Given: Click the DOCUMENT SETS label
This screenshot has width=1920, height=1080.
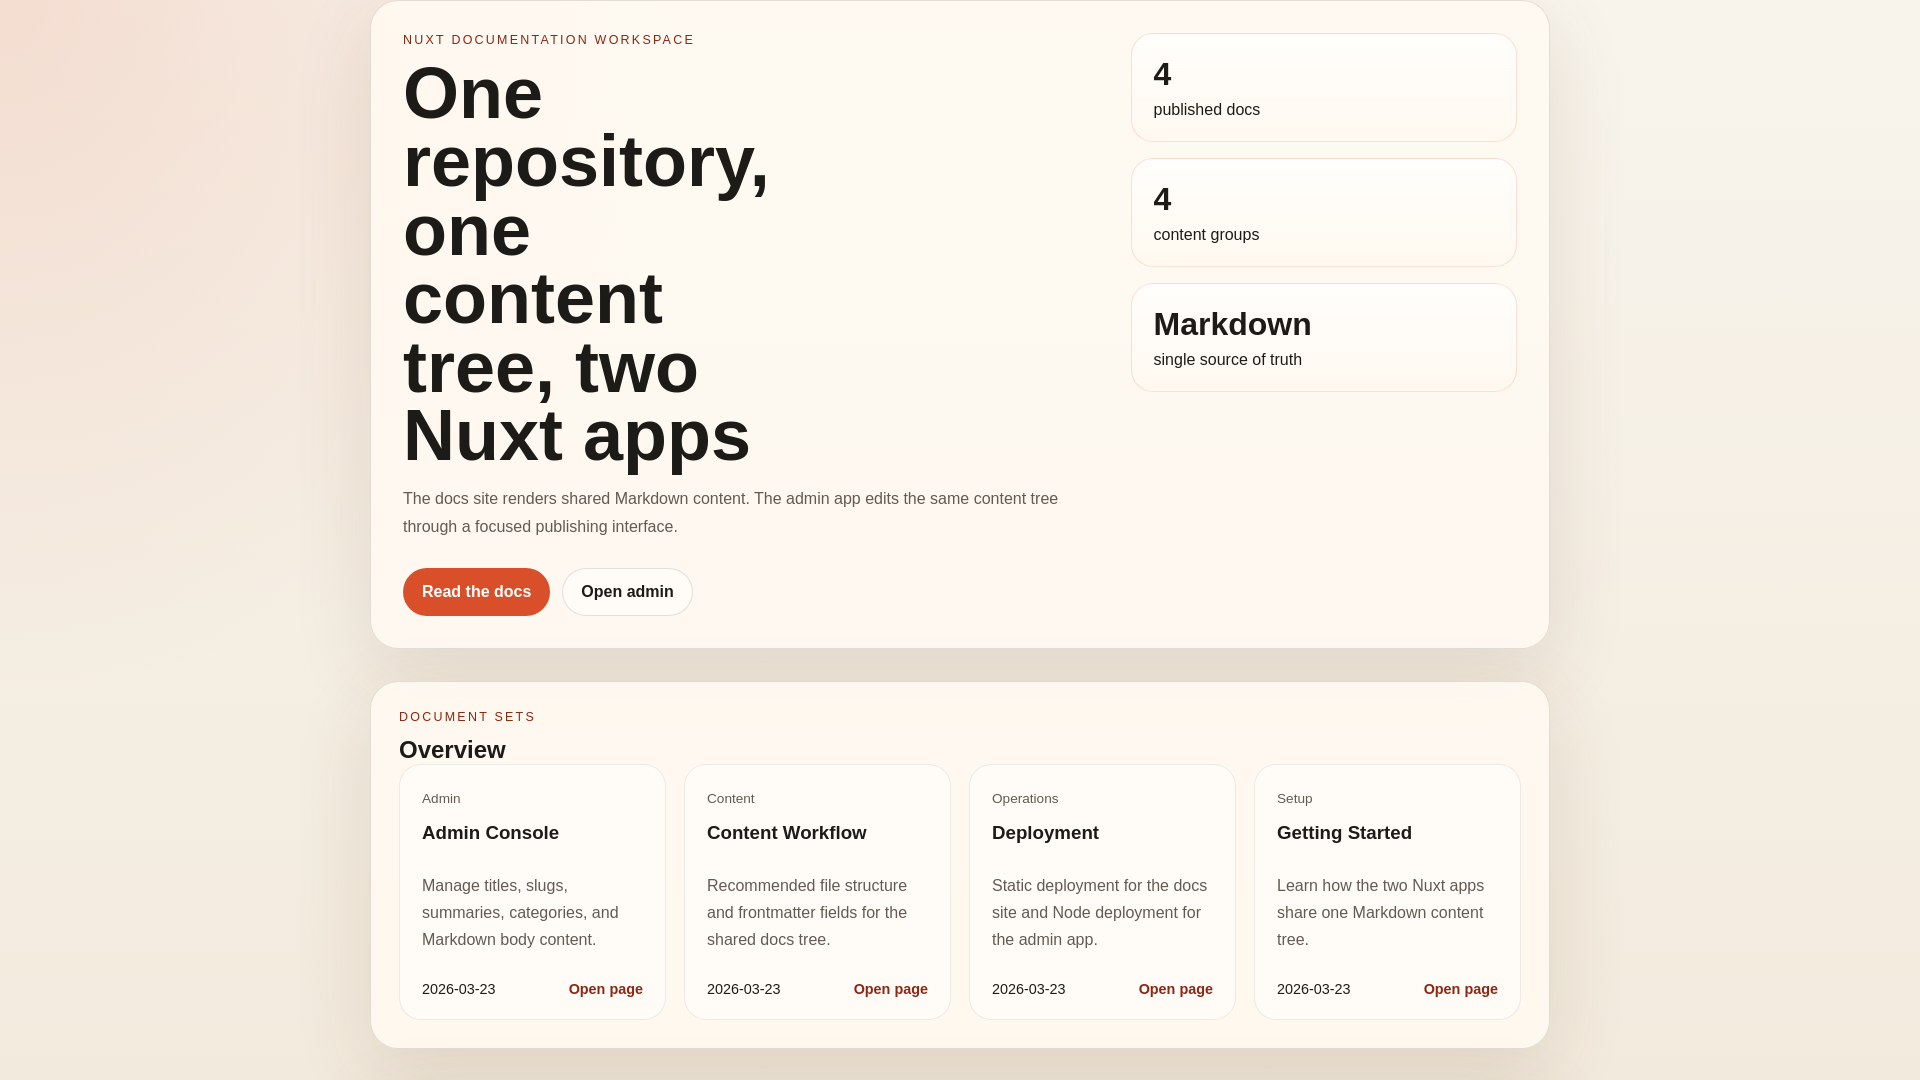Looking at the screenshot, I should pyautogui.click(x=467, y=717).
